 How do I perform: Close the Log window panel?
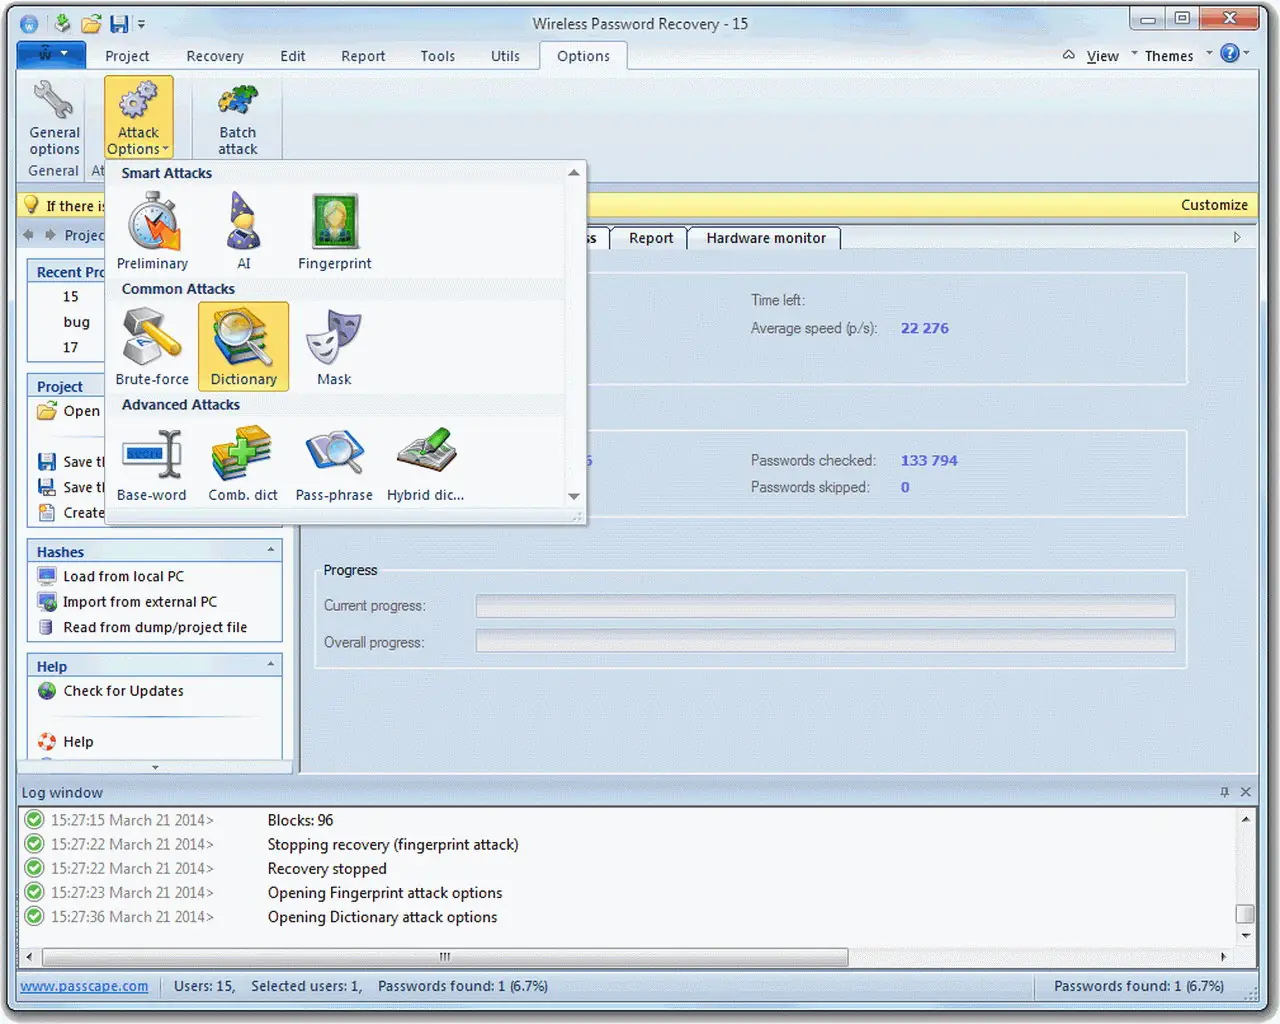click(1246, 792)
